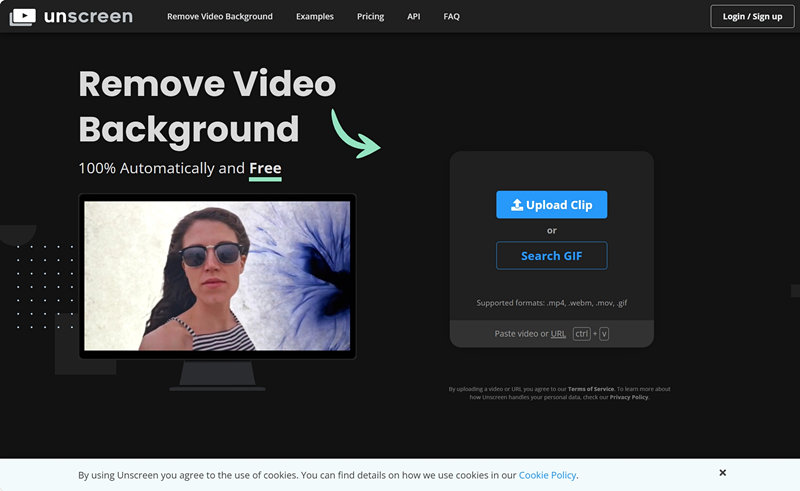Open the Terms of Service link

pos(591,389)
